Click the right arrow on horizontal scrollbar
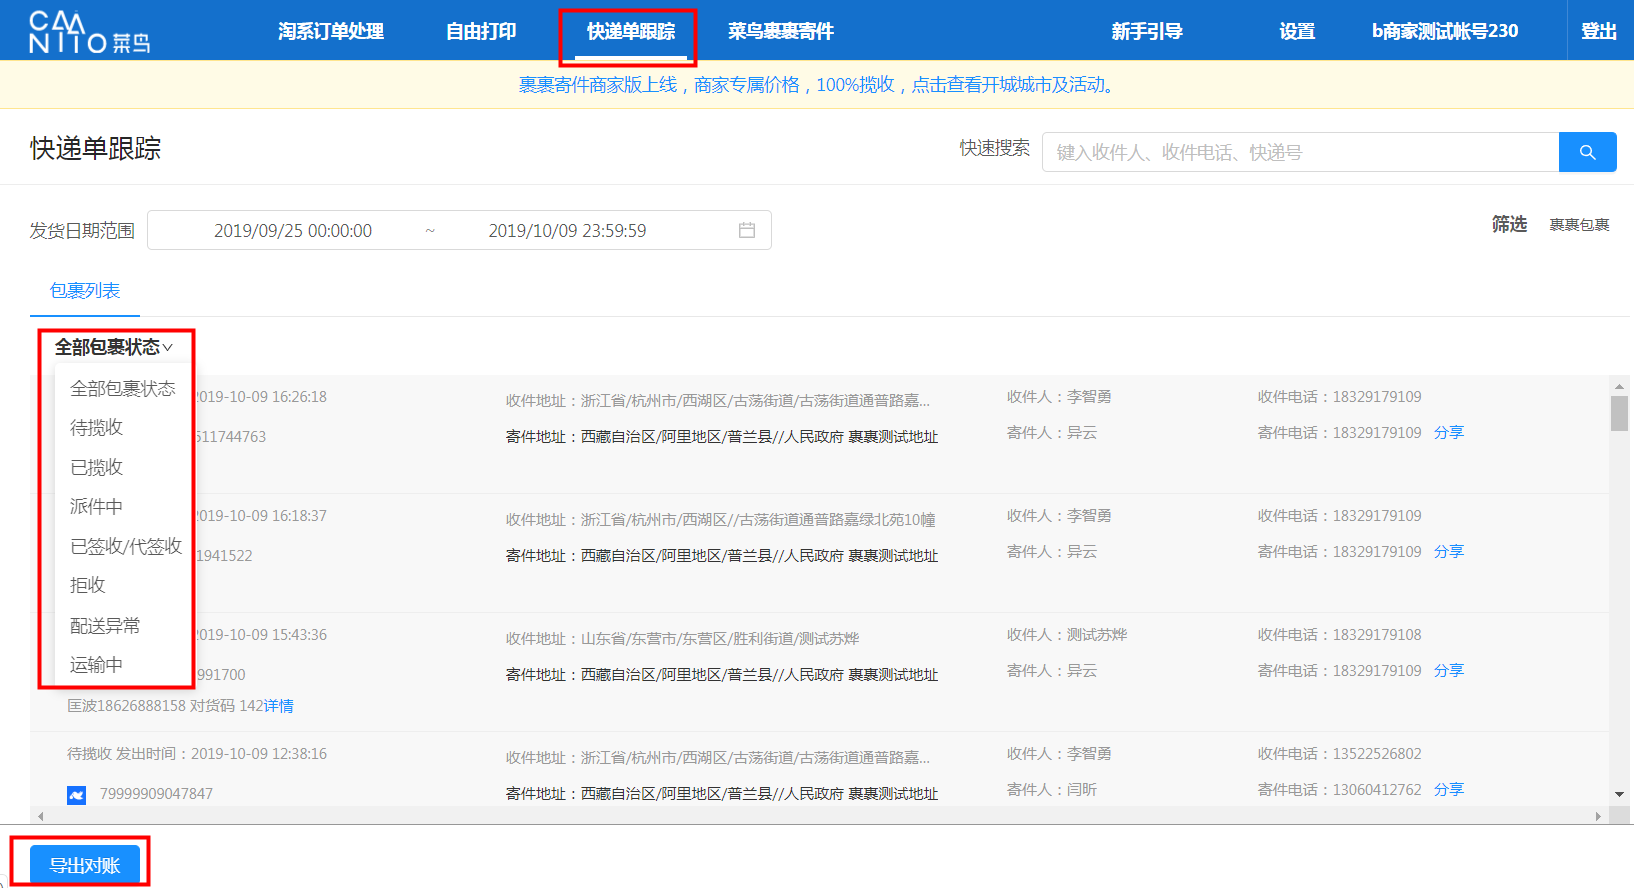The width and height of the screenshot is (1634, 888). pos(1597,816)
